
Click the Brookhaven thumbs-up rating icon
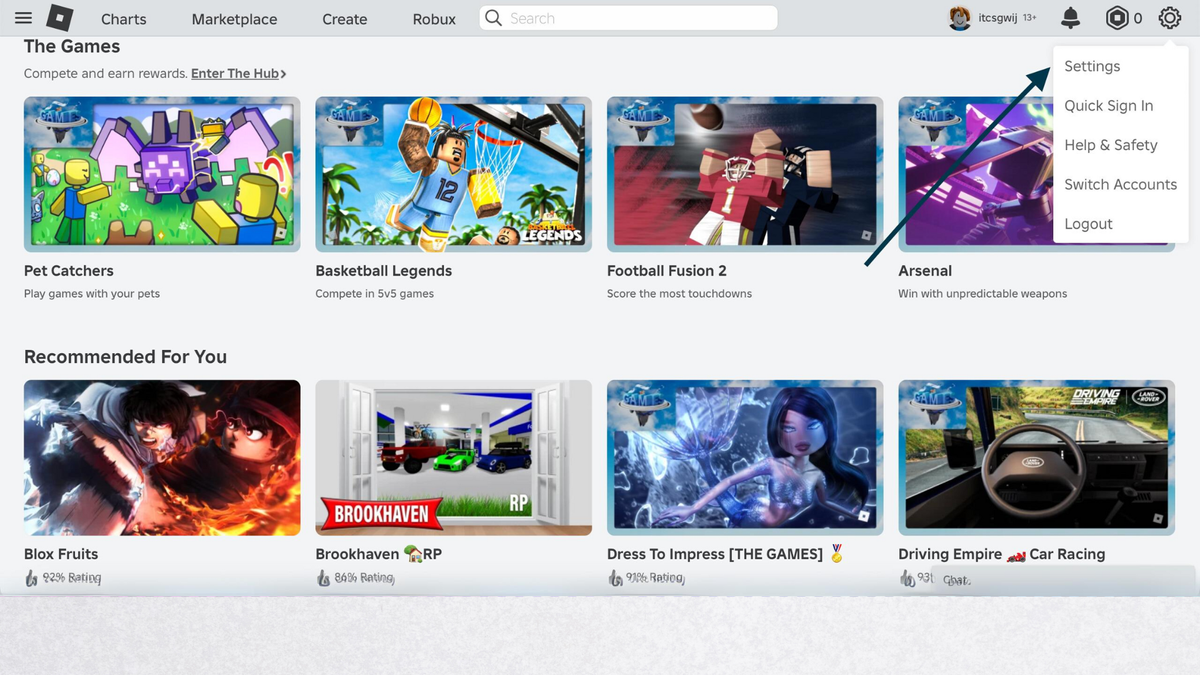click(x=323, y=578)
